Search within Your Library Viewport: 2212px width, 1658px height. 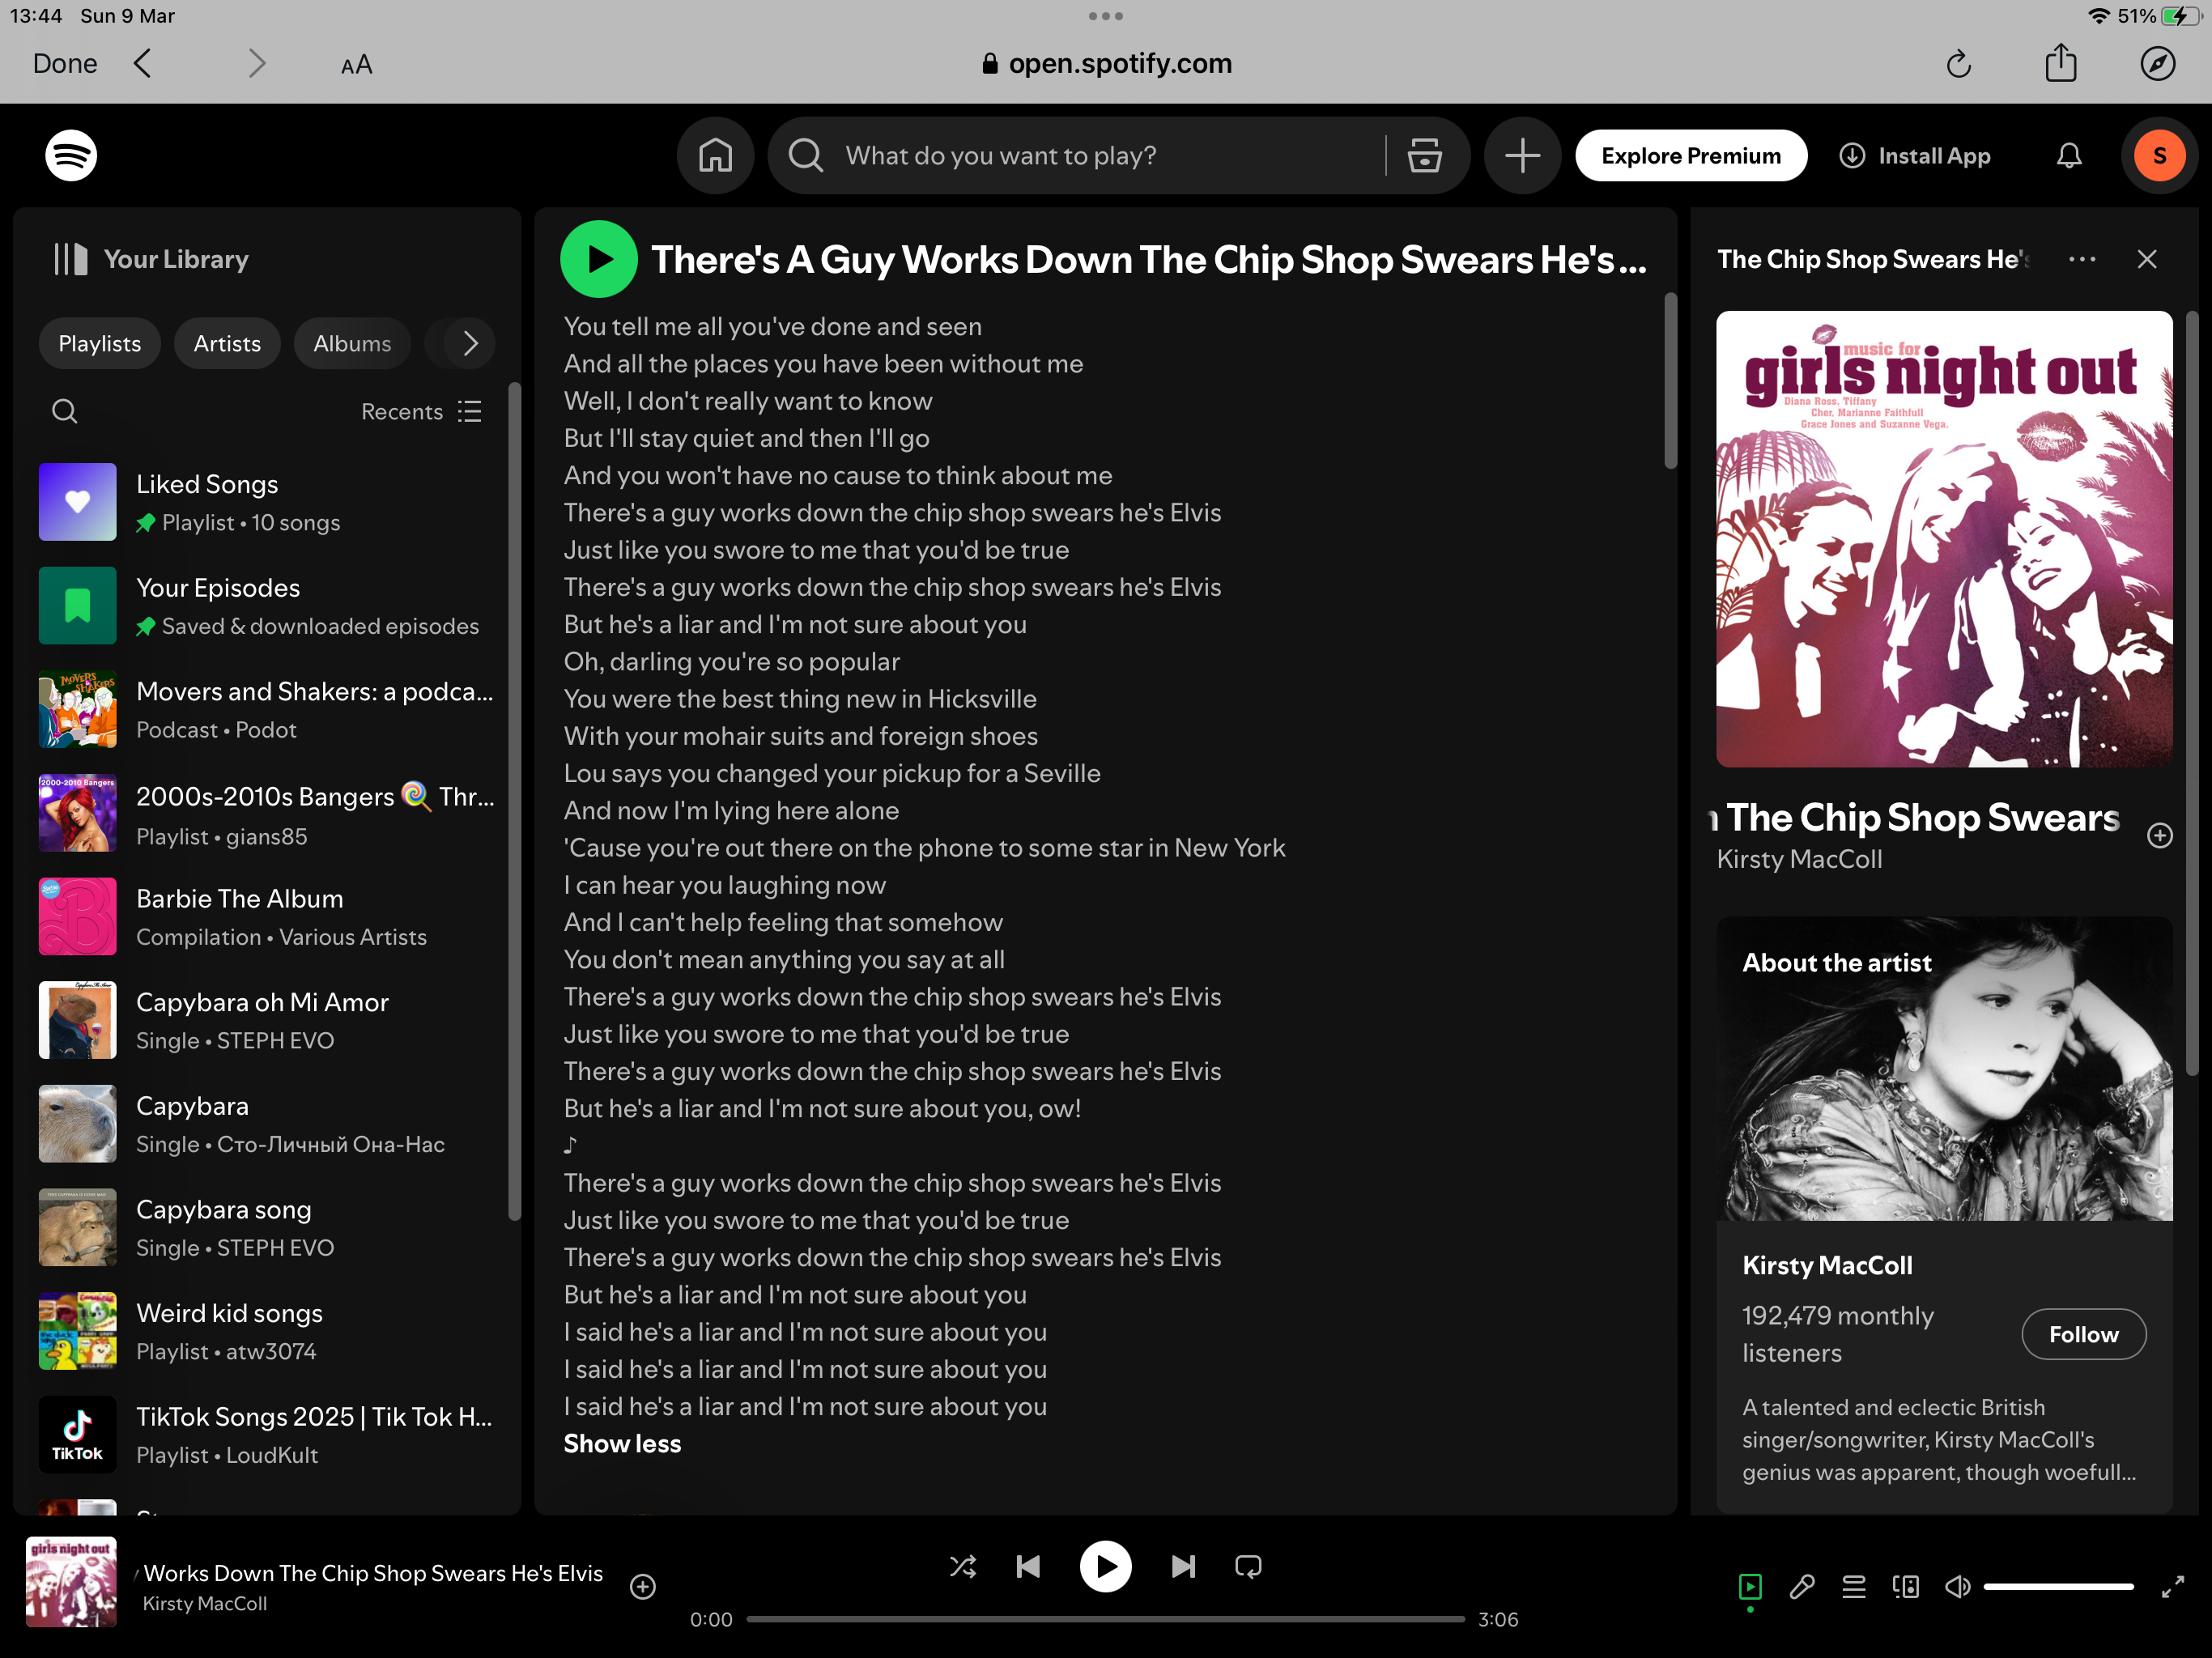65,411
